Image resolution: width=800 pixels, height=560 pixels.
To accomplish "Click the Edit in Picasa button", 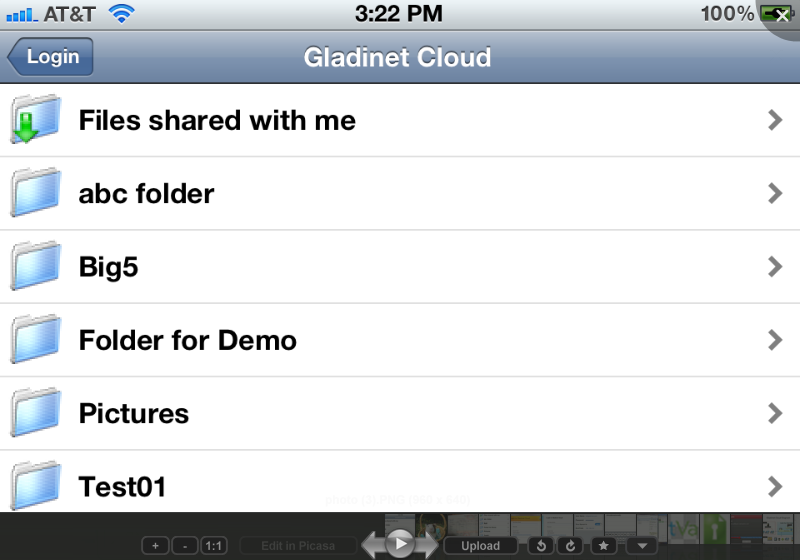I will pos(298,546).
